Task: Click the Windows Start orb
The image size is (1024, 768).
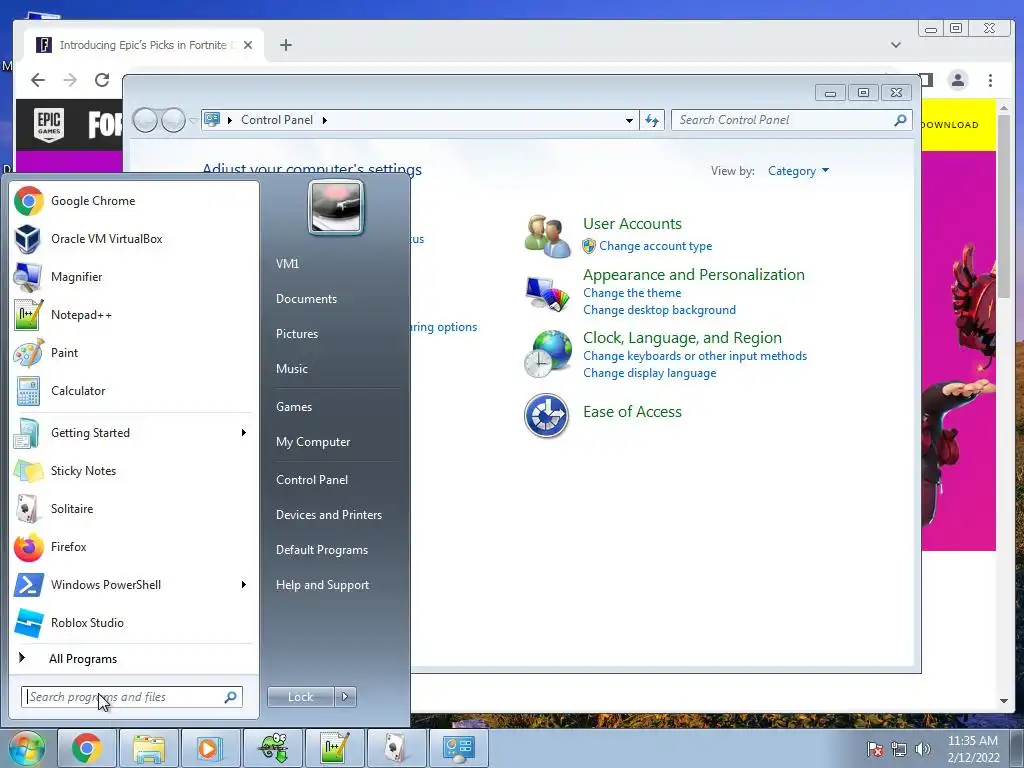Action: tap(26, 748)
